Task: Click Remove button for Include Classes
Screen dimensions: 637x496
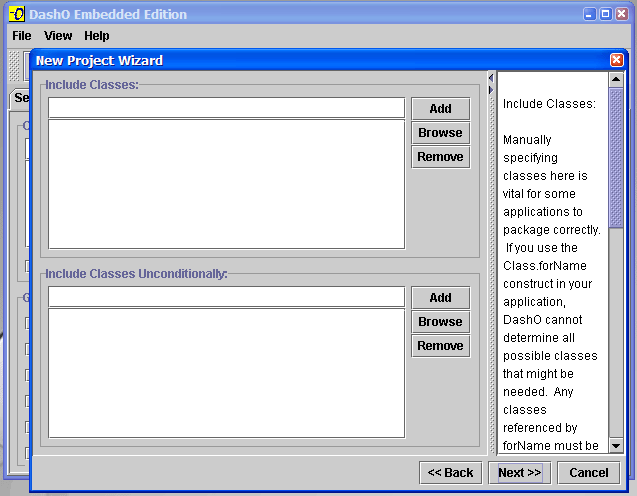Action: coord(440,156)
